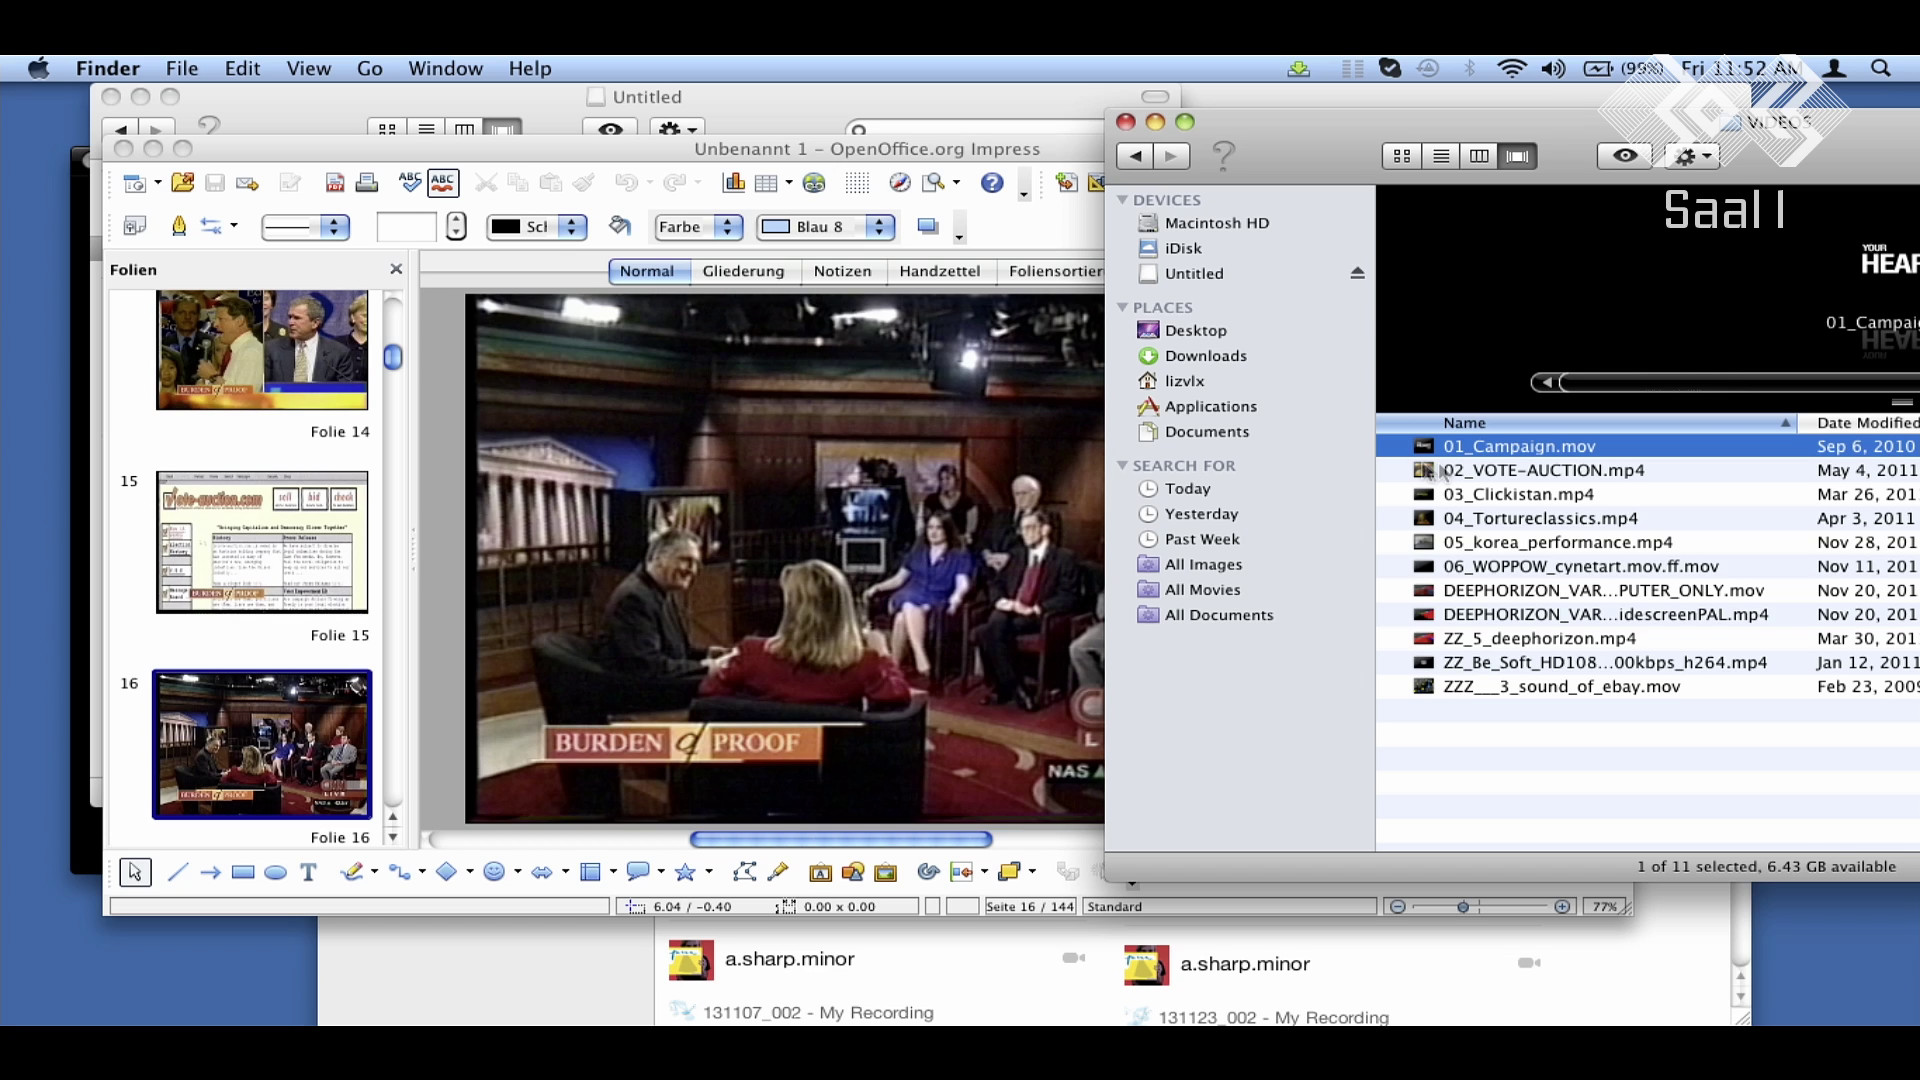Close the Folien slide panel
Viewport: 1920px width, 1080px height.
(396, 269)
